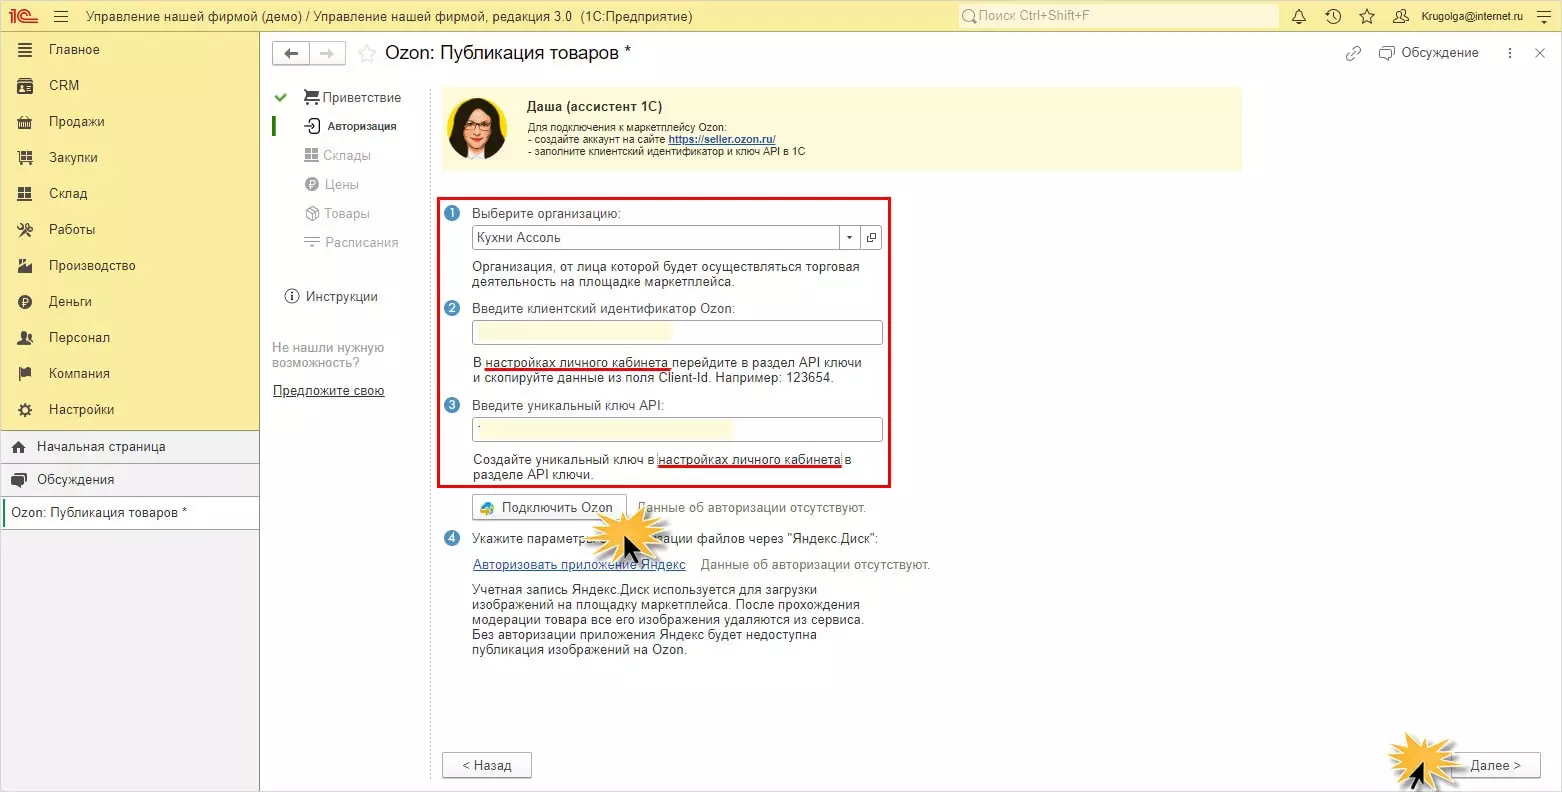Close the Ozon: Публикация товаров form

pos(1540,53)
